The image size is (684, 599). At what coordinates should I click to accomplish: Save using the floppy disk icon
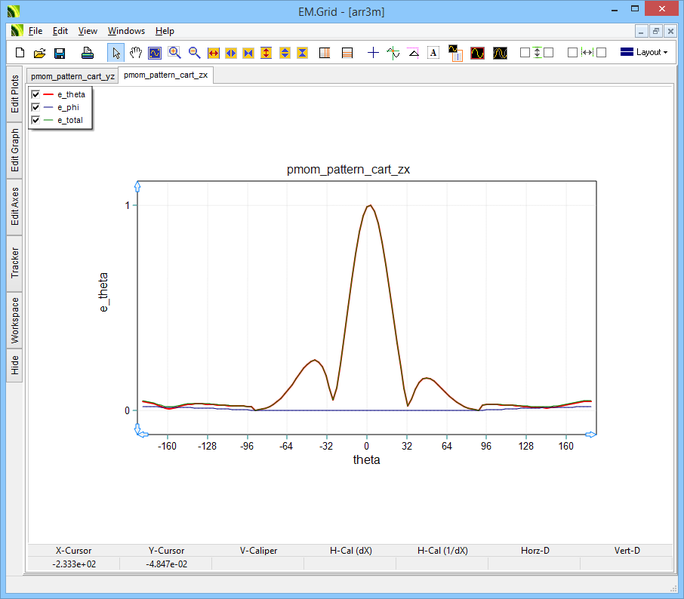coord(60,52)
